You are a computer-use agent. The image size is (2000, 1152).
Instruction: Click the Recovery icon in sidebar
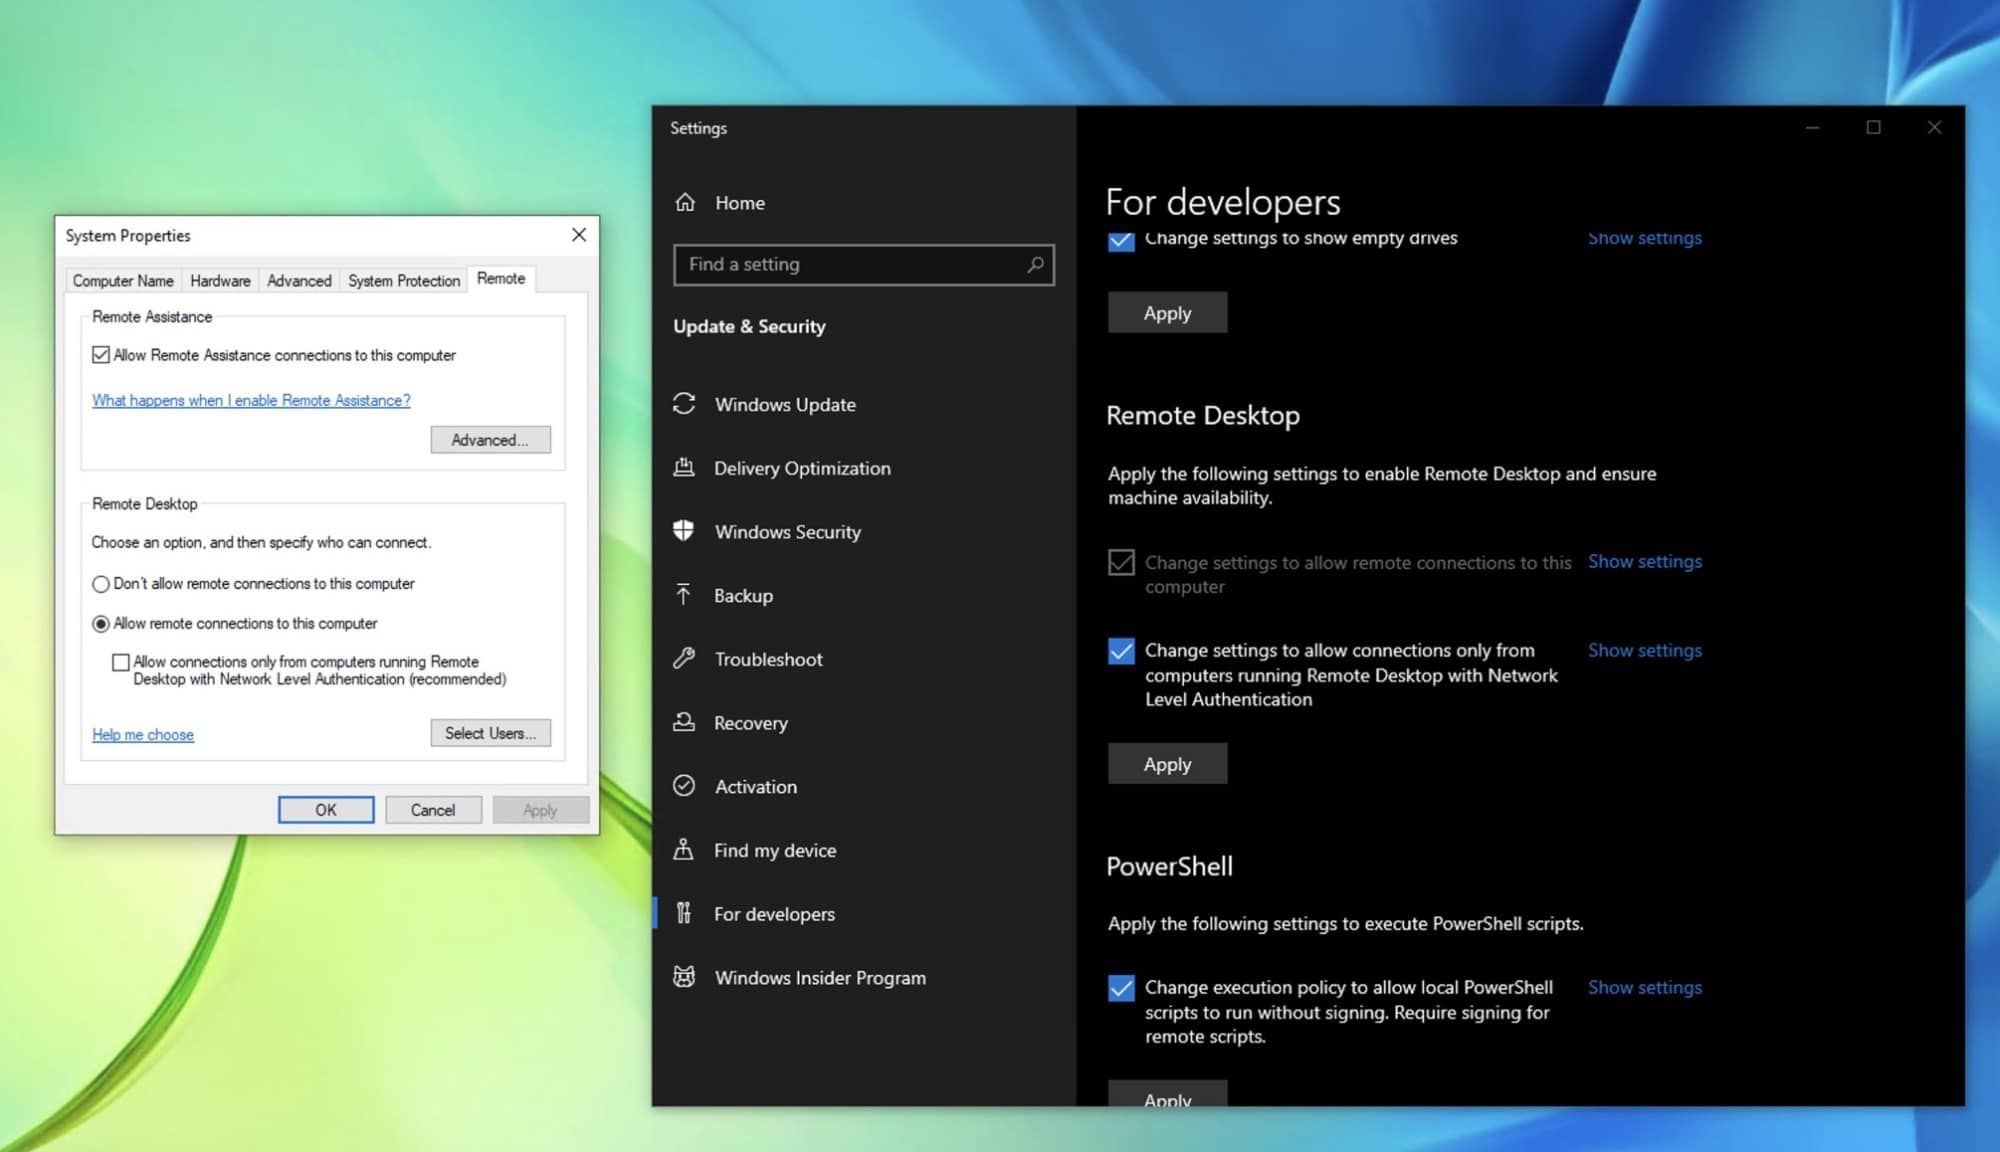(684, 722)
